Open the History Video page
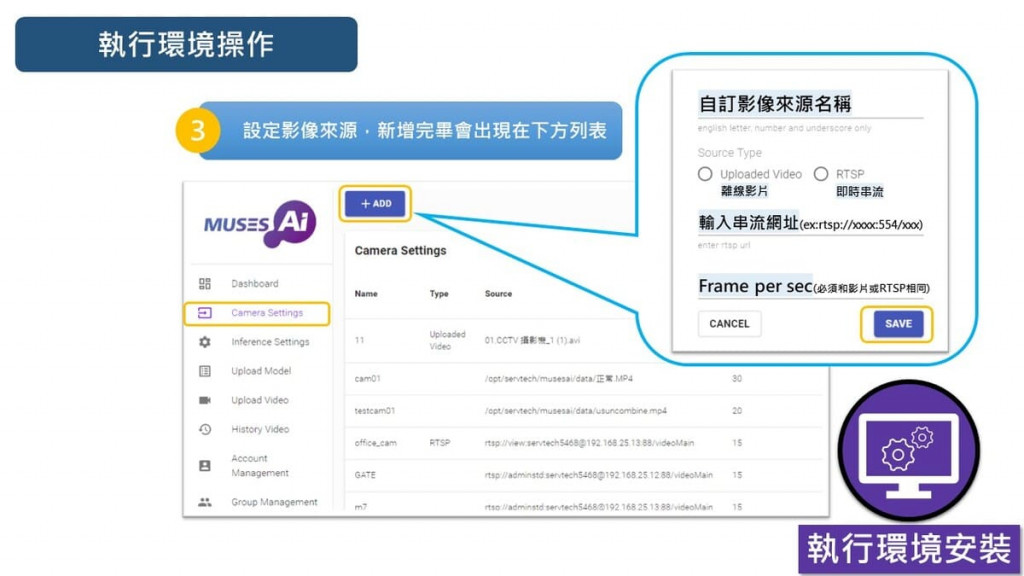Image resolution: width=1024 pixels, height=576 pixels. [x=260, y=429]
